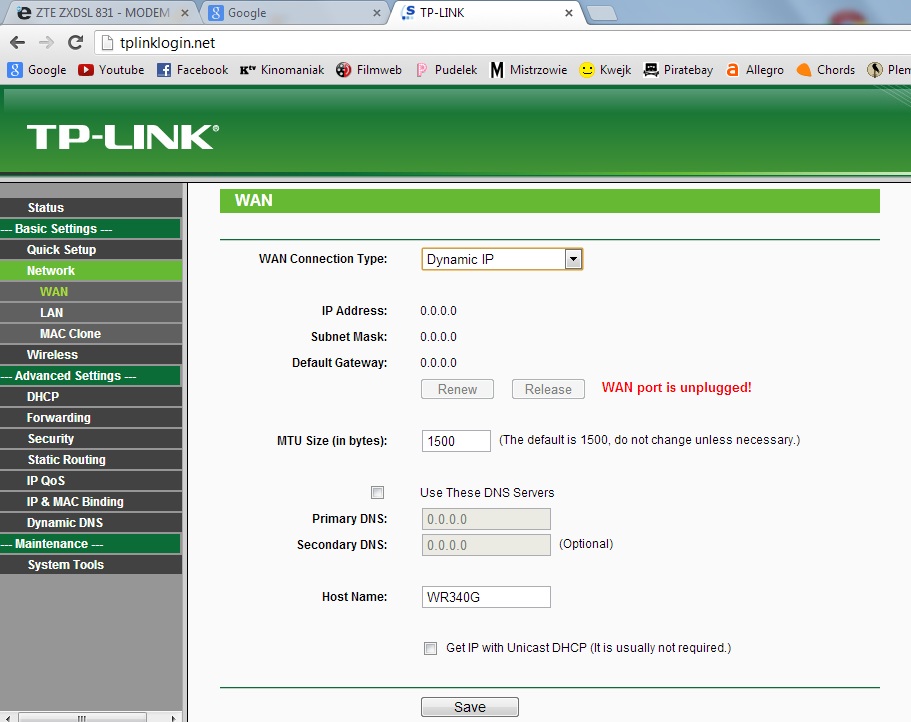Screen dimensions: 911x722
Task: Open the Filmweb bookmark
Action: [368, 70]
